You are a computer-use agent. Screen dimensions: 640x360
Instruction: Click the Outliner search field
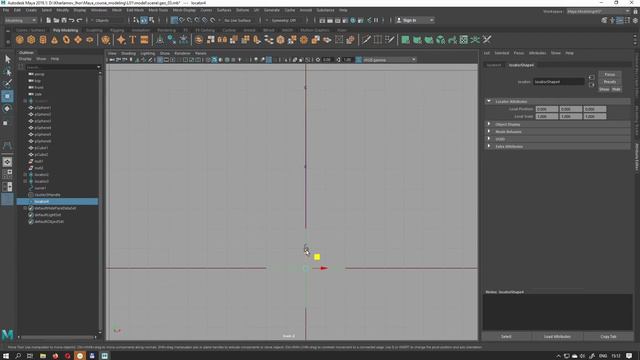(62, 67)
